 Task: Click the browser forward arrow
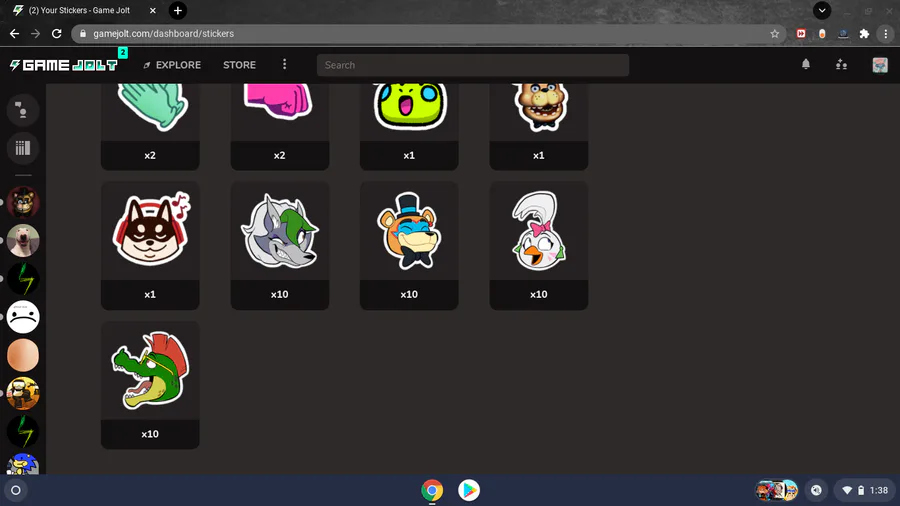pyautogui.click(x=36, y=34)
